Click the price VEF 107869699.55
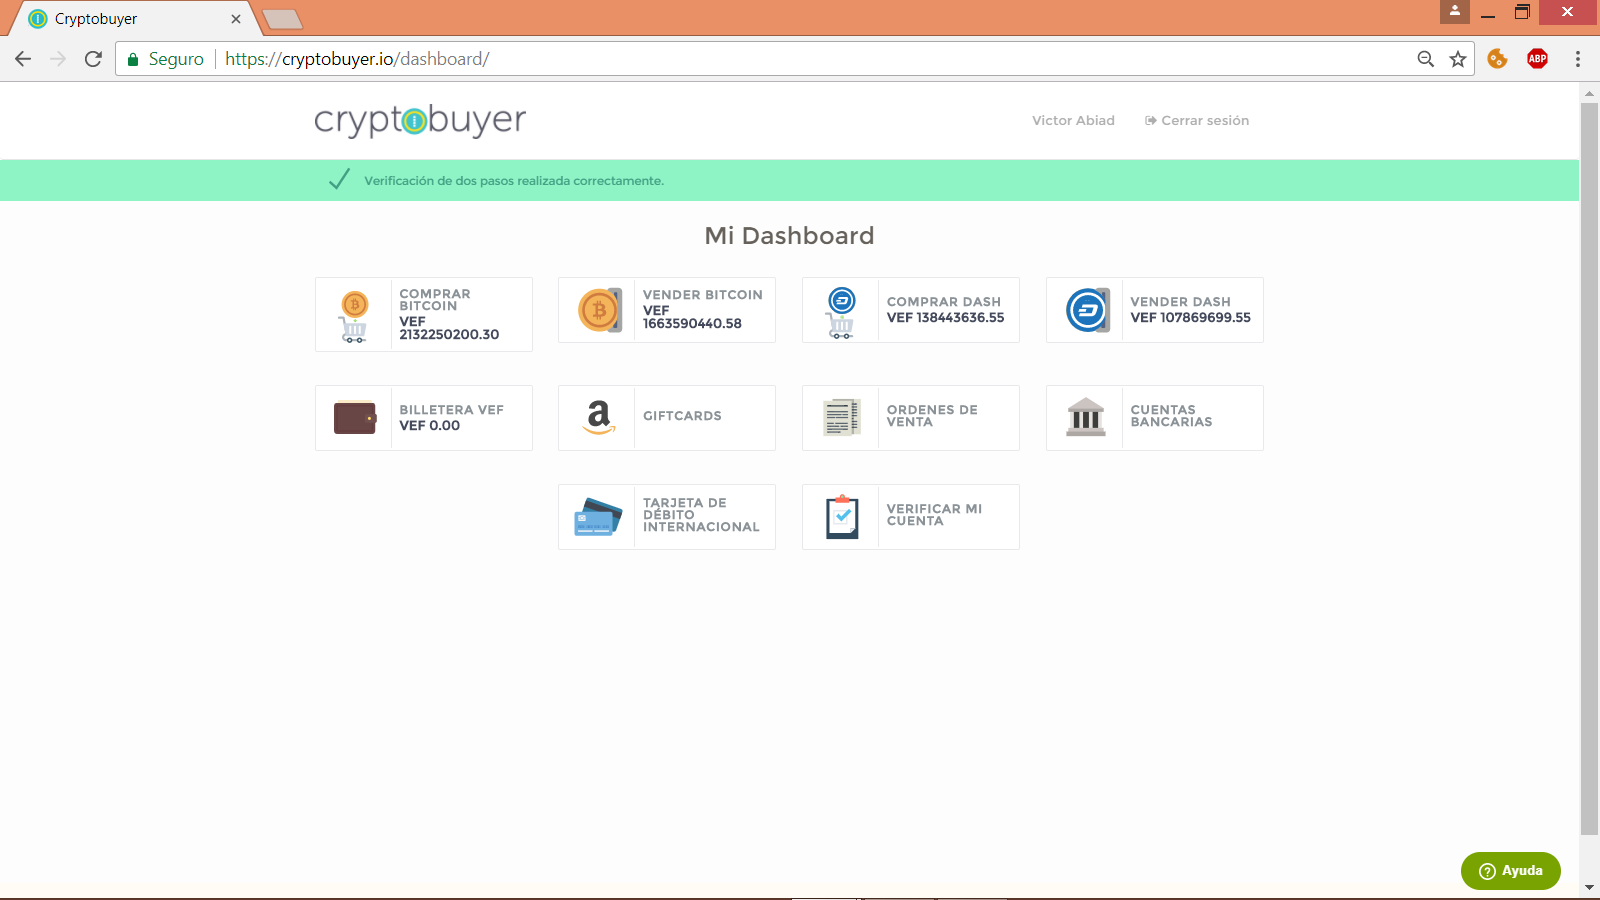Screen dimensions: 1600x900 1191,318
